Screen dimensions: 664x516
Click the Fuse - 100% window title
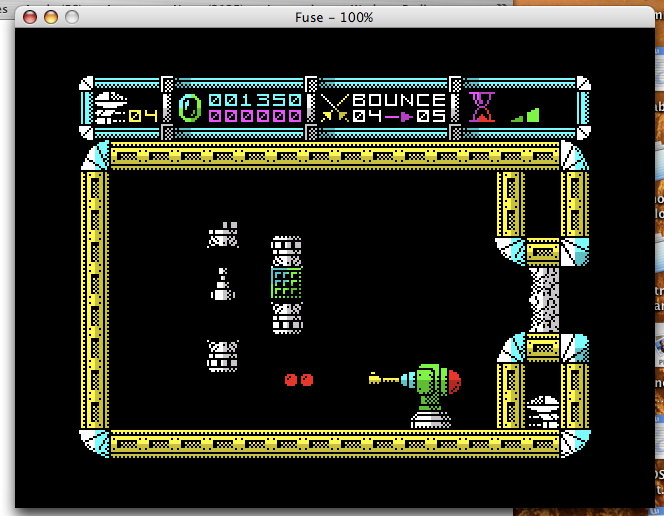[334, 17]
